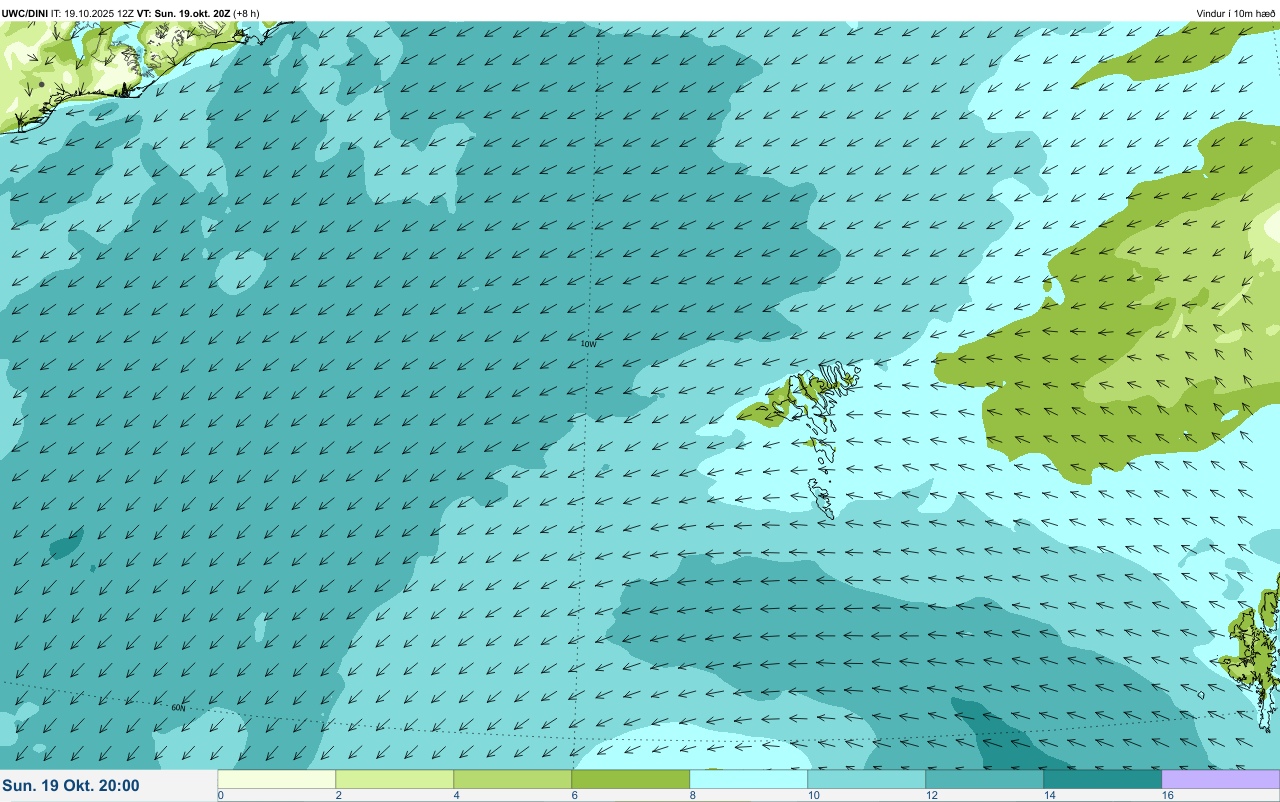Click the 'VT: Sun. 19.okt. 20Z' valid time text
1280x802 pixels.
182,13
